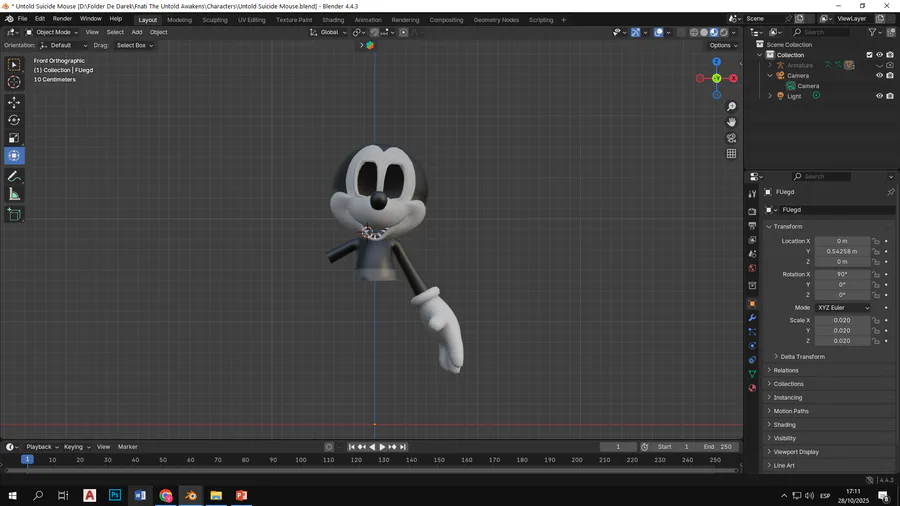Screen dimensions: 900x506
Task: Open the XYZ Euler rotation mode dropdown
Action: (843, 308)
